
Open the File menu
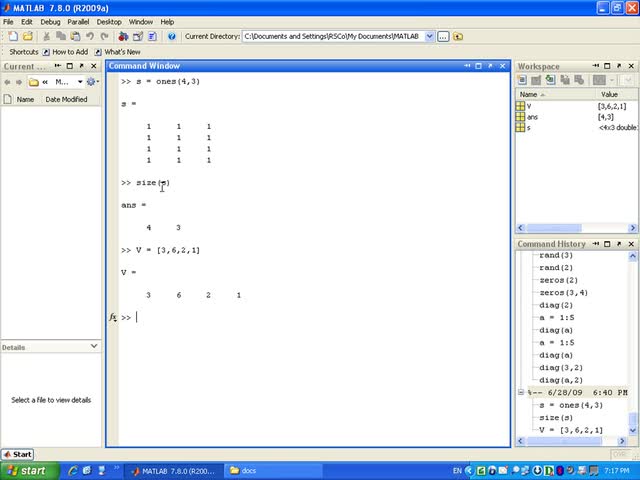(x=8, y=22)
